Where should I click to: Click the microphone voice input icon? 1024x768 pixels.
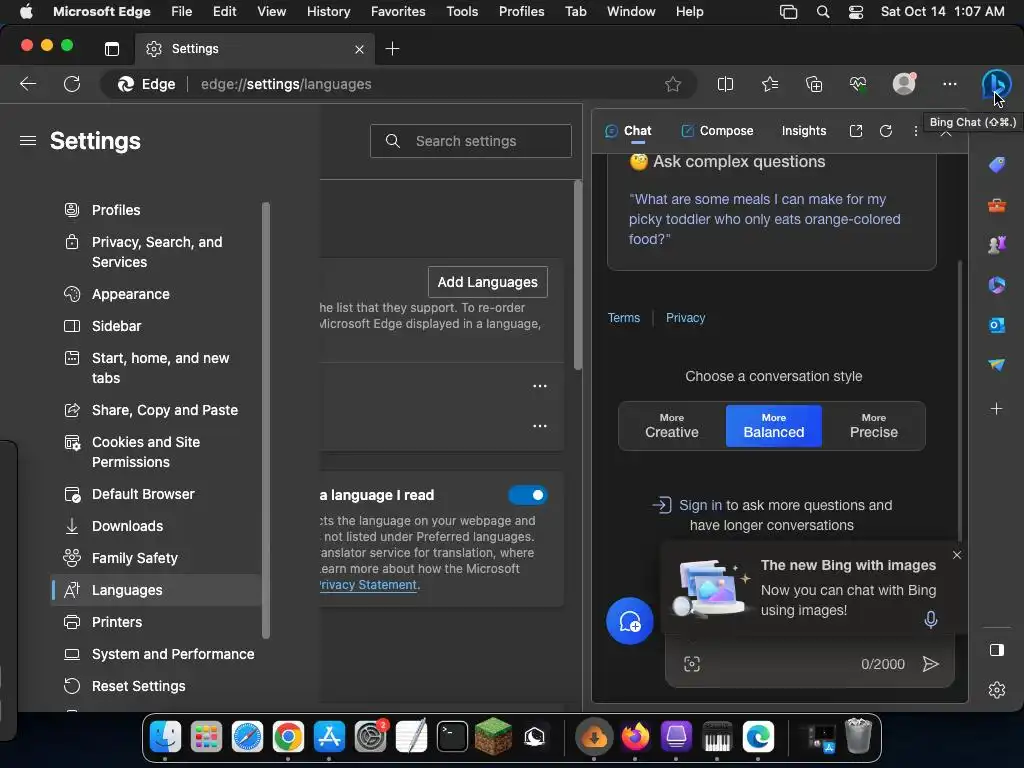click(931, 619)
